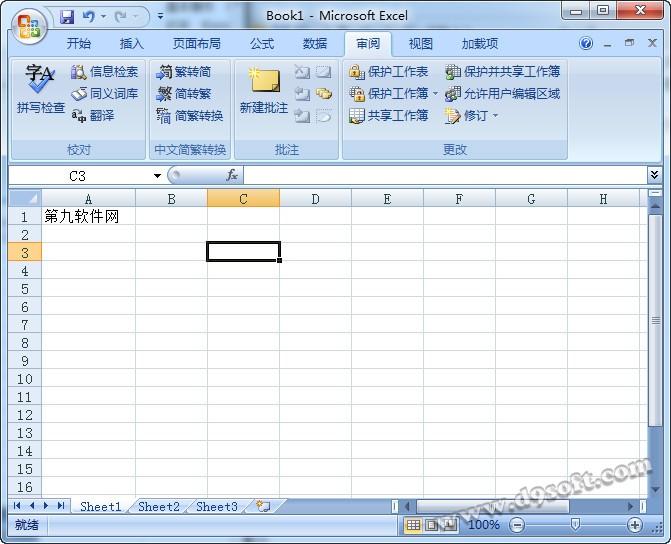671x544 pixels.
Task: Select the Sheet1 tab
Action: [x=101, y=506]
